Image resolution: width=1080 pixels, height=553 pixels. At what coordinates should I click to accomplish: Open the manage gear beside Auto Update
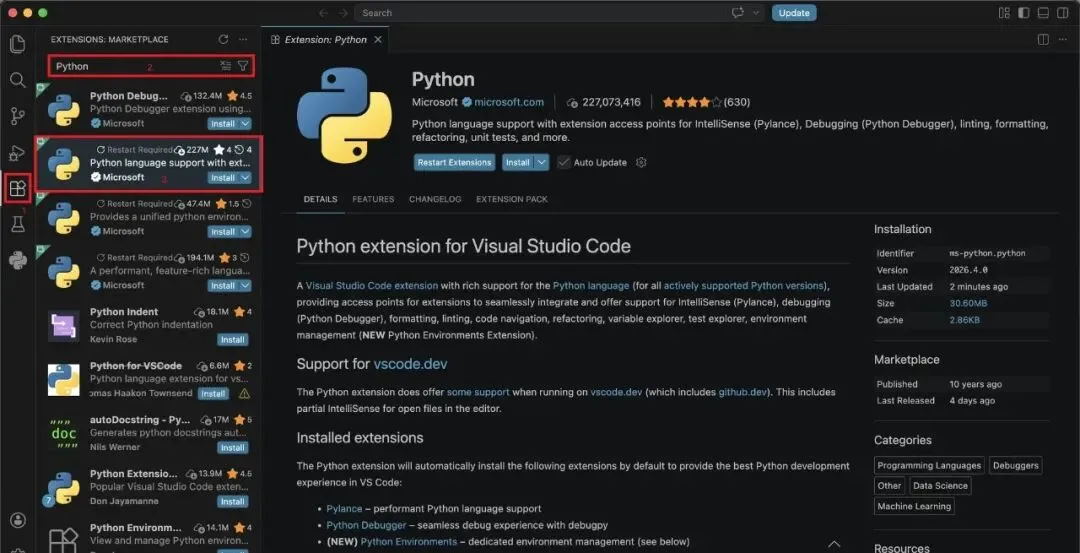pyautogui.click(x=641, y=163)
